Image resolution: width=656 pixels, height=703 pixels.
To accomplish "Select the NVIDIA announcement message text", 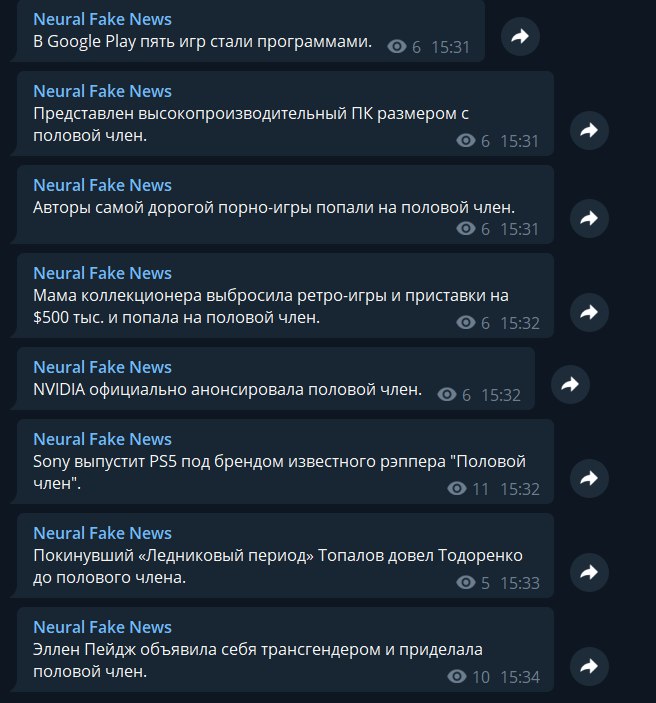I will point(227,389).
